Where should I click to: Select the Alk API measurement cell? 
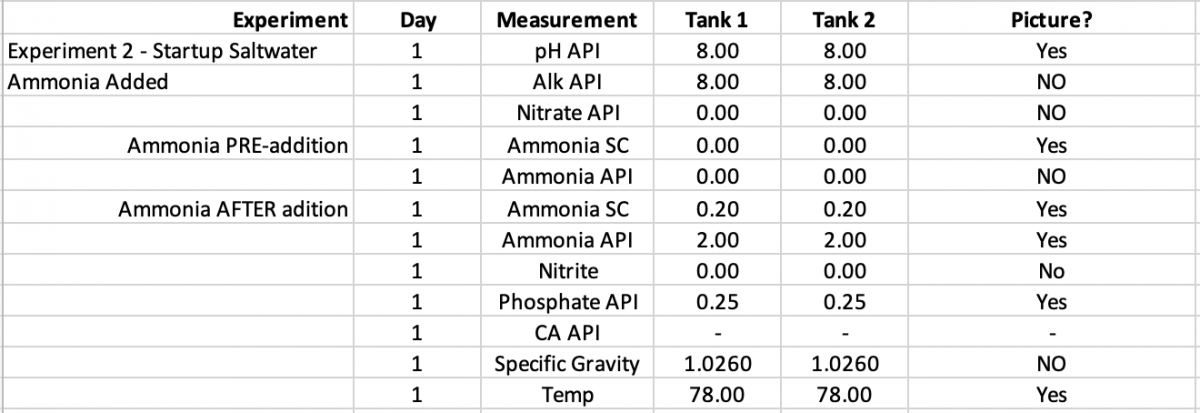(x=566, y=82)
